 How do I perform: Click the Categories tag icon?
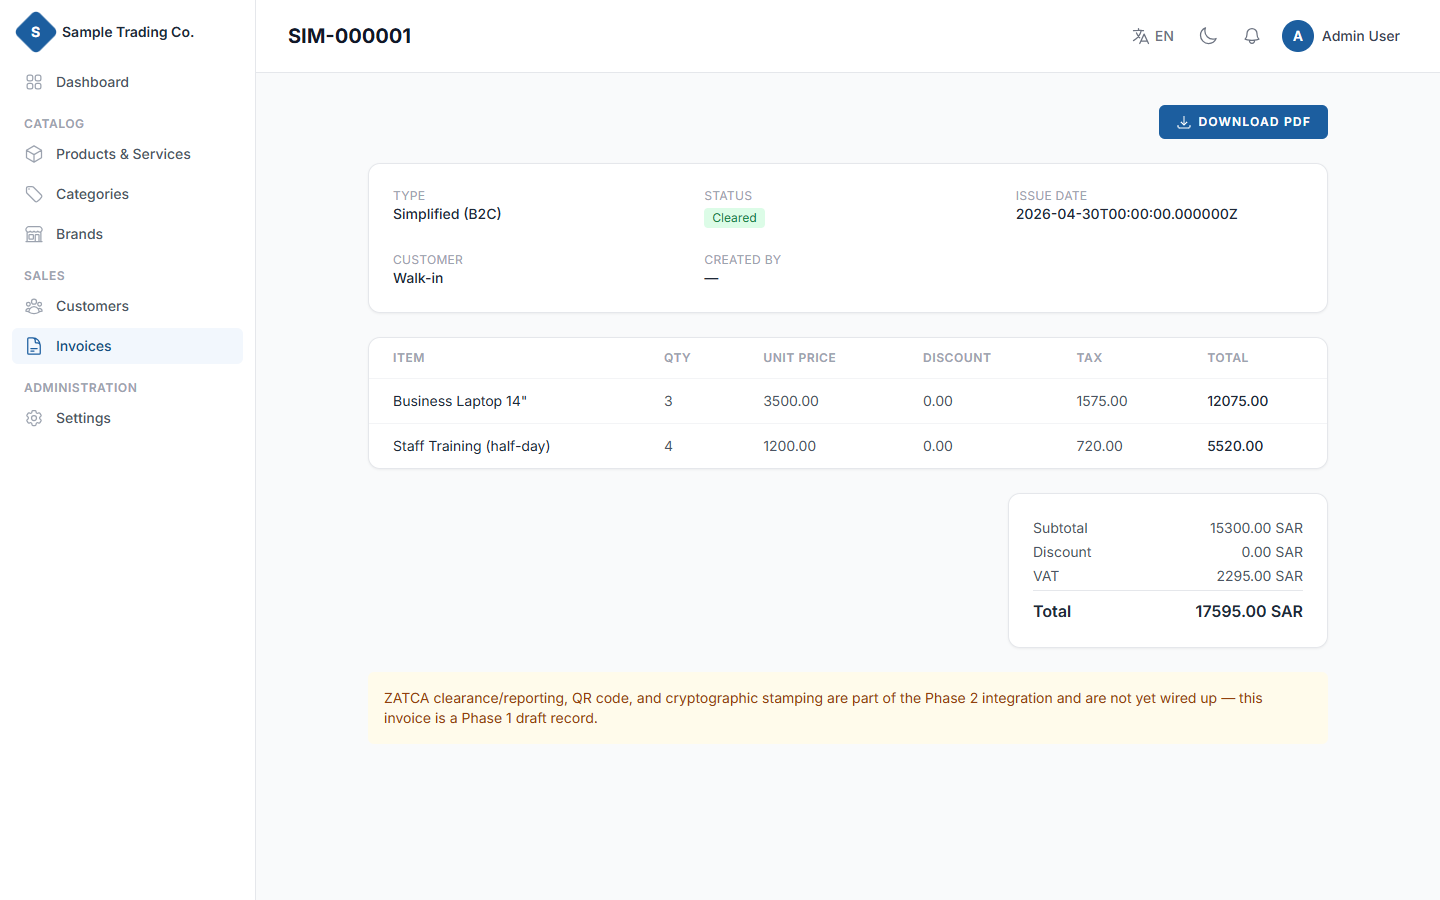pyautogui.click(x=34, y=194)
